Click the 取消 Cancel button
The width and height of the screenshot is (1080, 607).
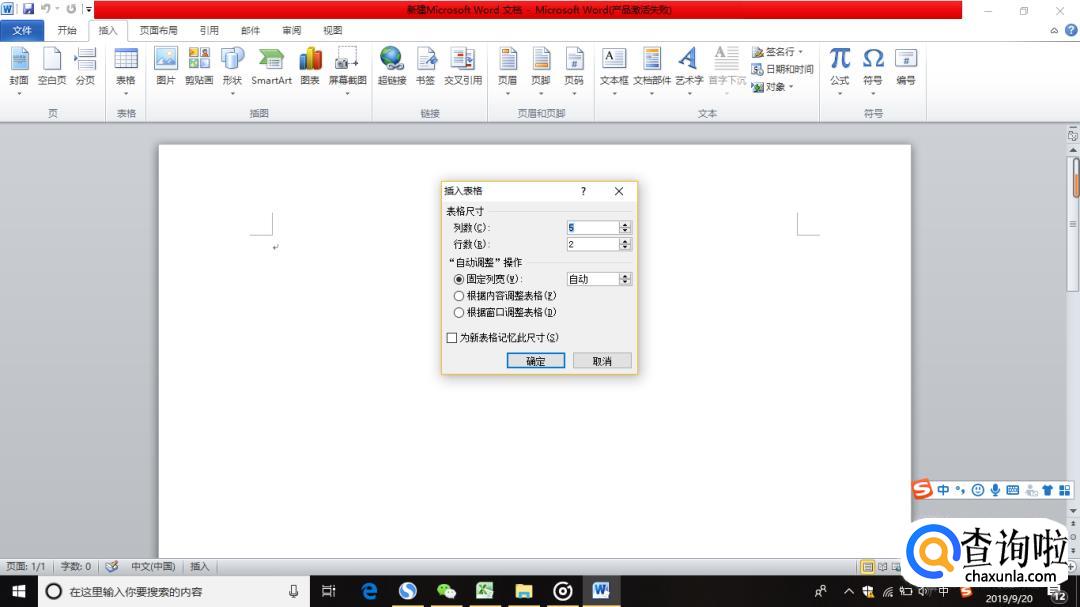point(602,361)
